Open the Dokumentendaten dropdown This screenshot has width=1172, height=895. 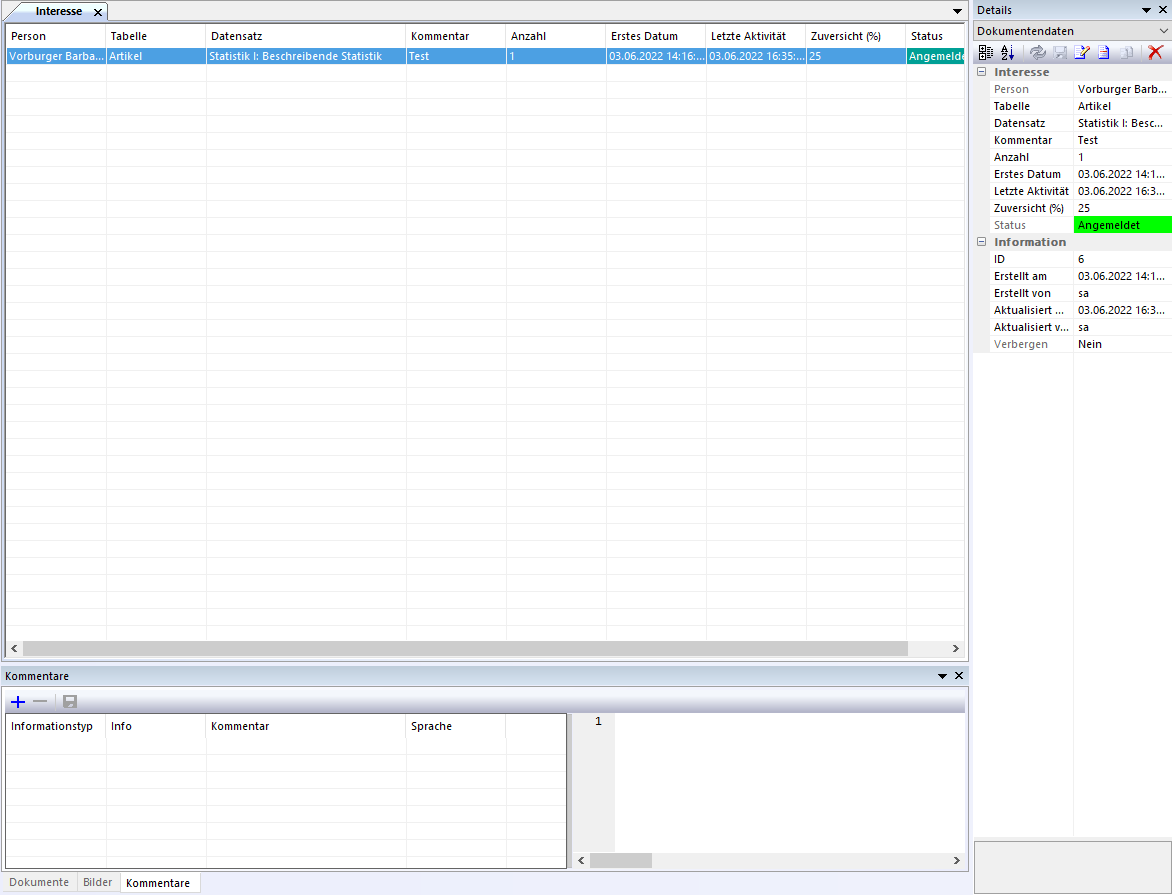click(x=1162, y=31)
